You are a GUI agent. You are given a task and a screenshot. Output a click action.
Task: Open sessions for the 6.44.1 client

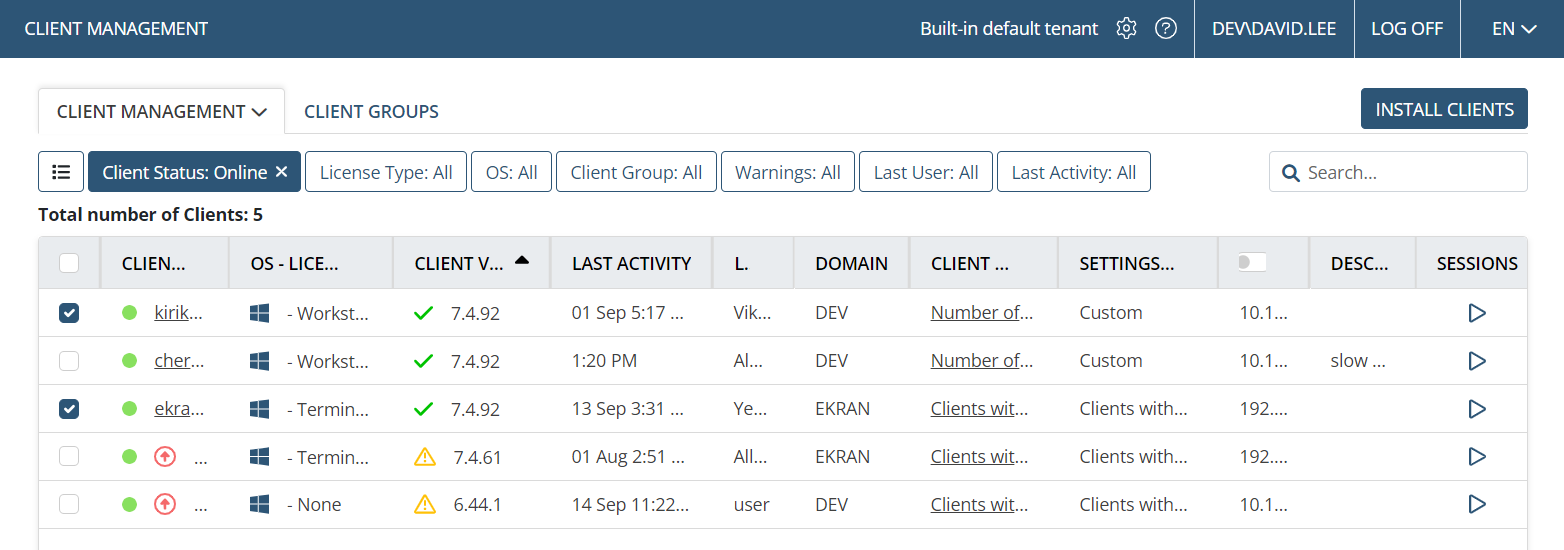click(x=1476, y=505)
